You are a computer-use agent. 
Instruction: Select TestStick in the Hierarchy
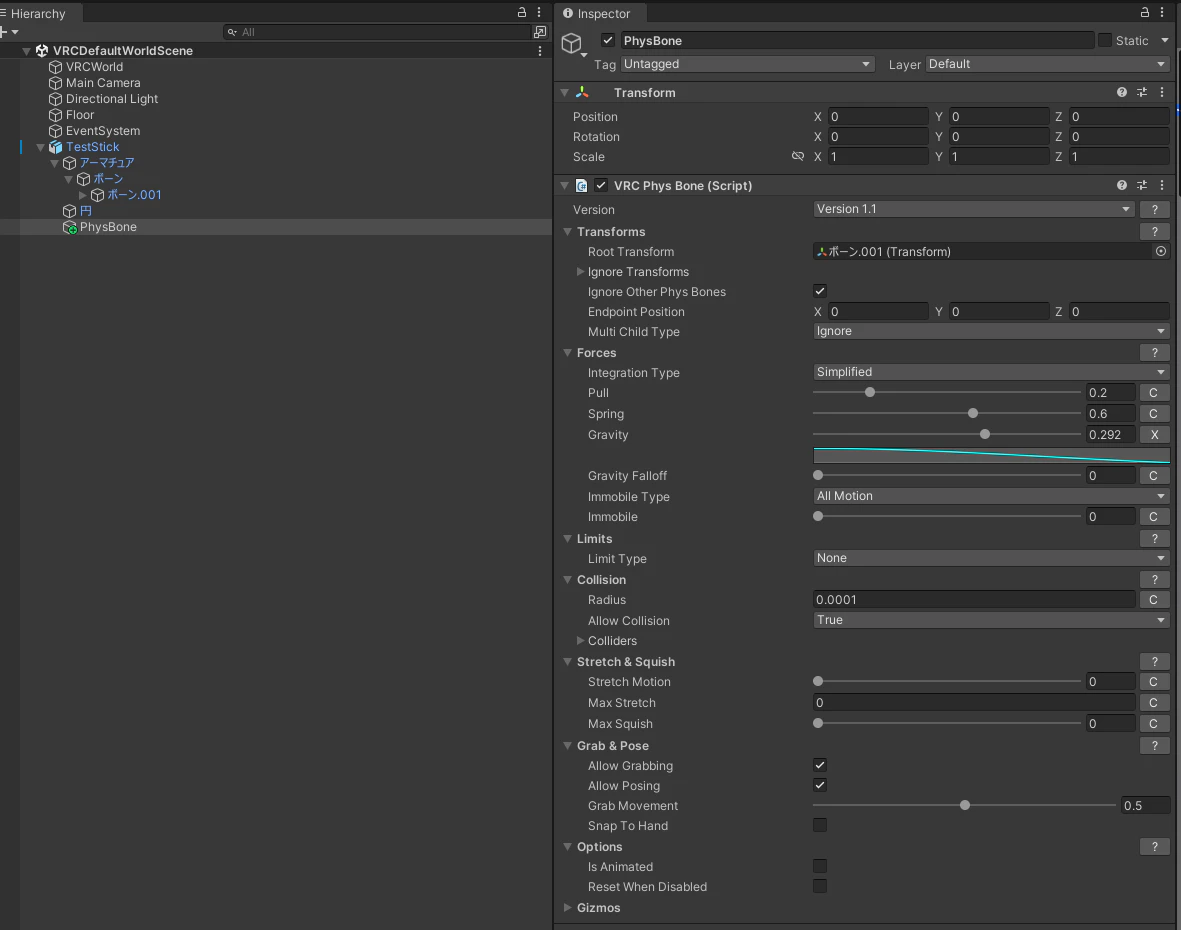click(92, 147)
